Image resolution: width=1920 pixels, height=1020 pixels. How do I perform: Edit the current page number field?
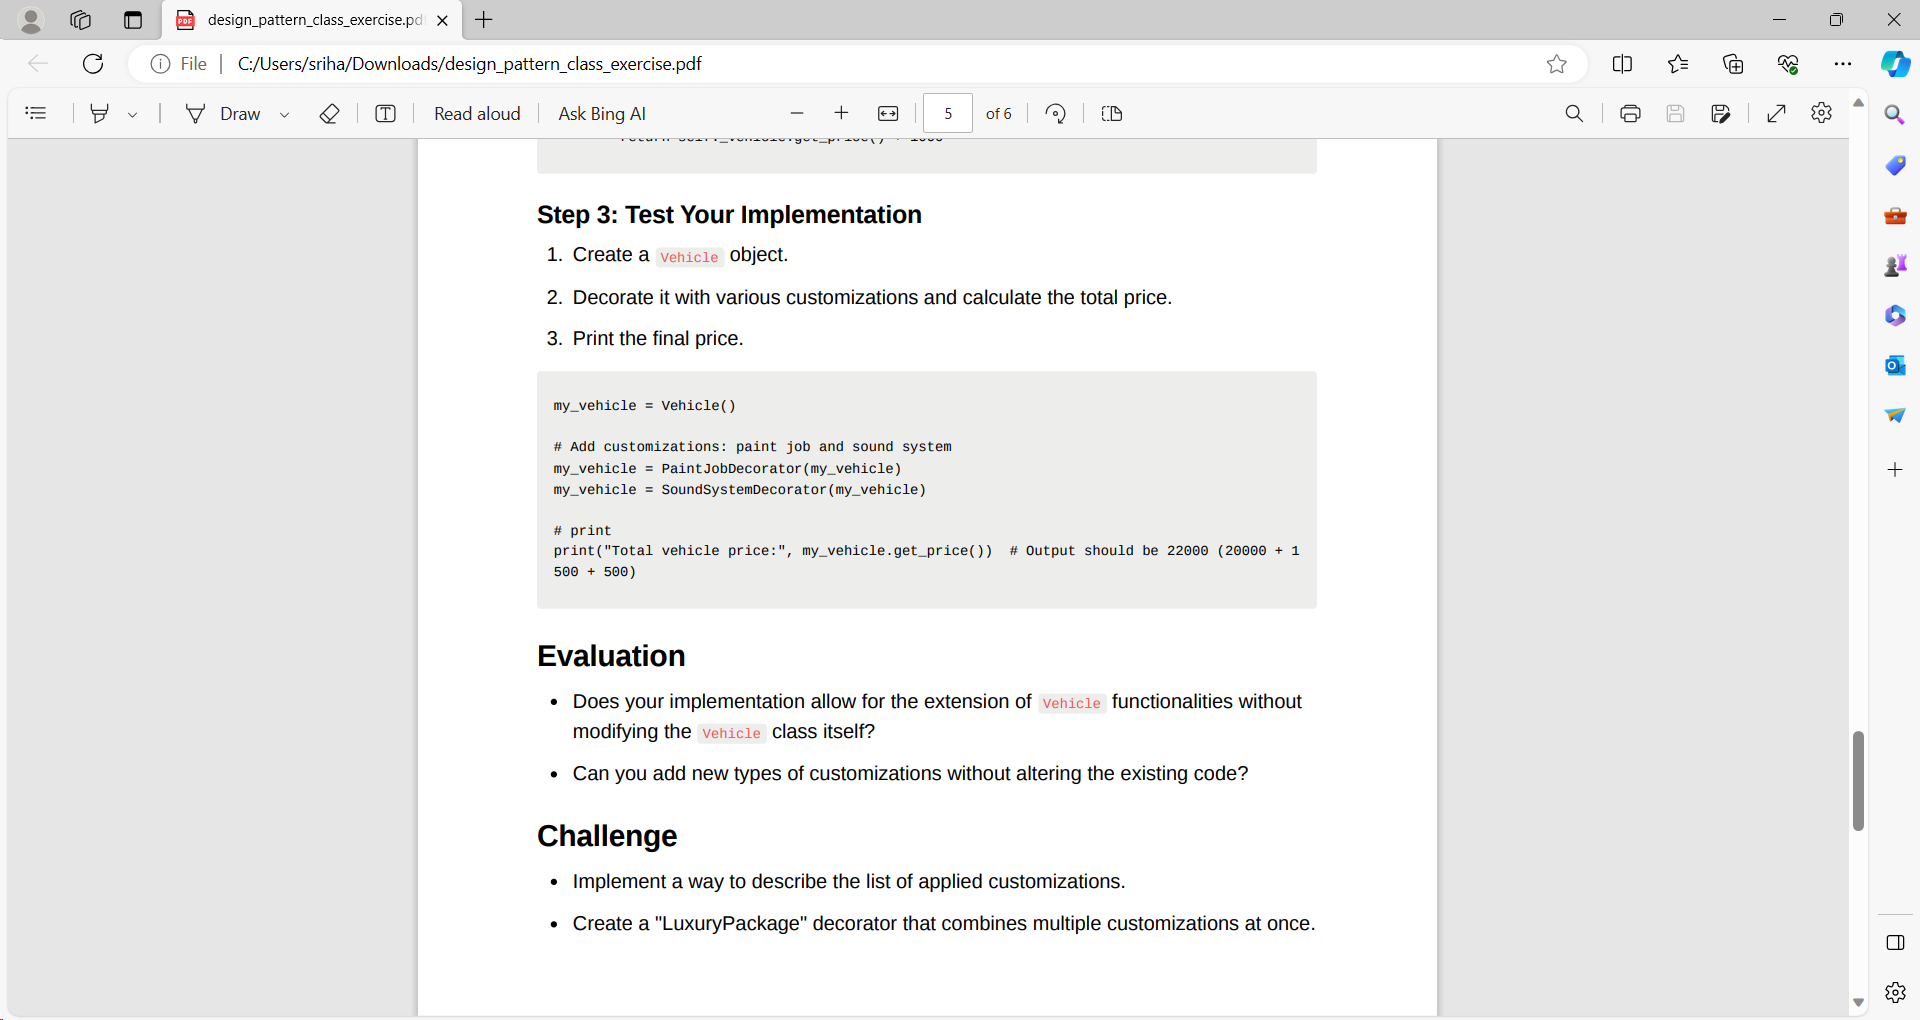[947, 113]
